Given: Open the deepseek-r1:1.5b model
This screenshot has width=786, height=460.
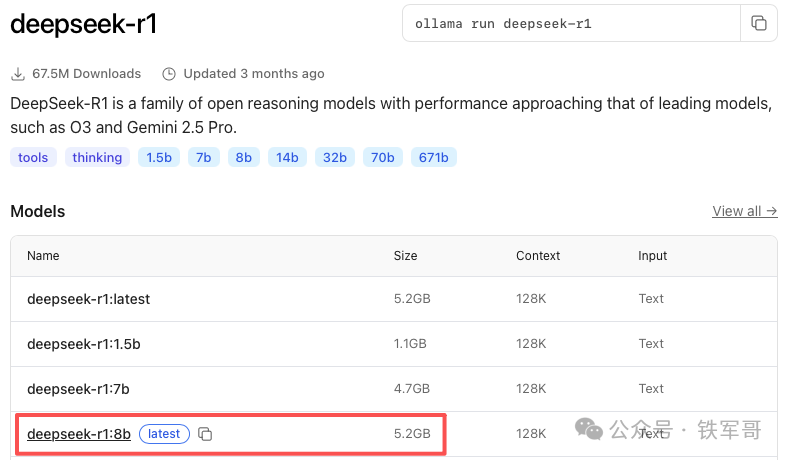Looking at the screenshot, I should pyautogui.click(x=83, y=344).
